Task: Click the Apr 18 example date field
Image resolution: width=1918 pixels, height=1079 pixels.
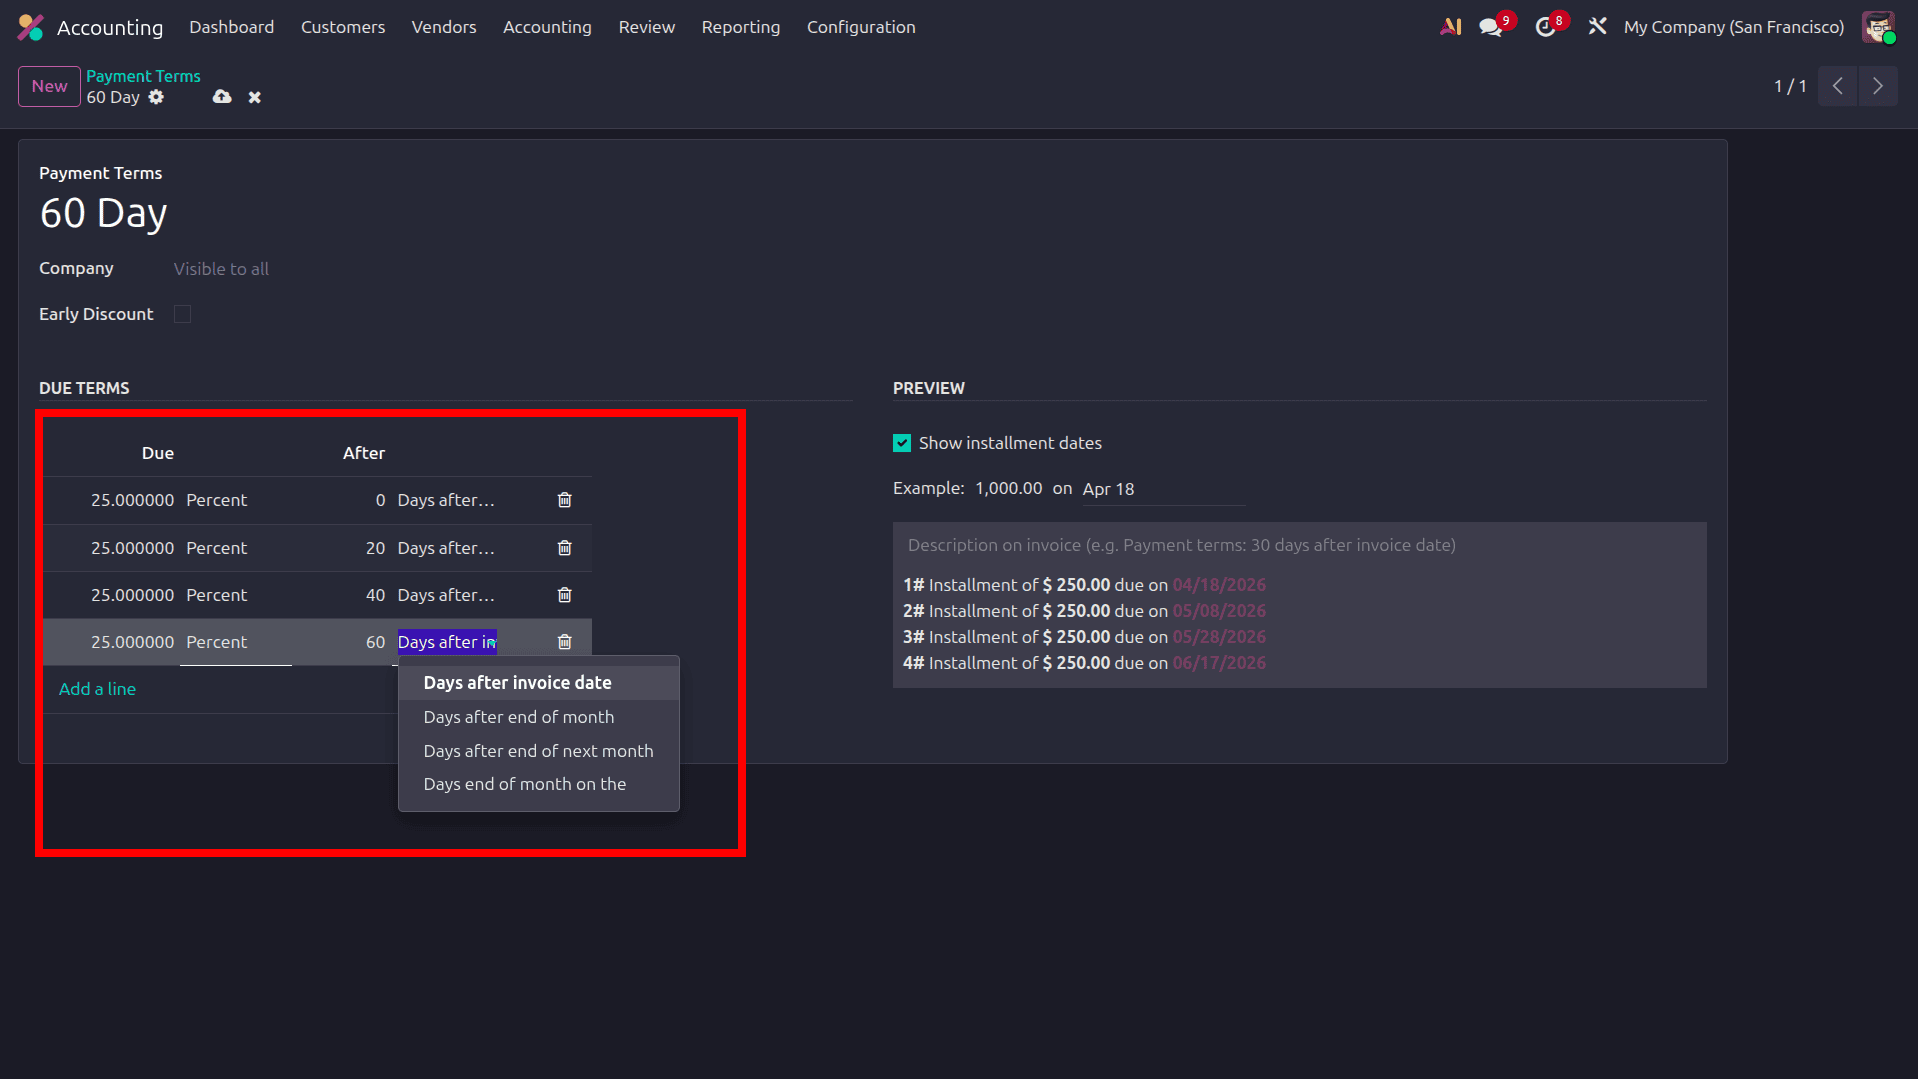Action: coord(1108,489)
